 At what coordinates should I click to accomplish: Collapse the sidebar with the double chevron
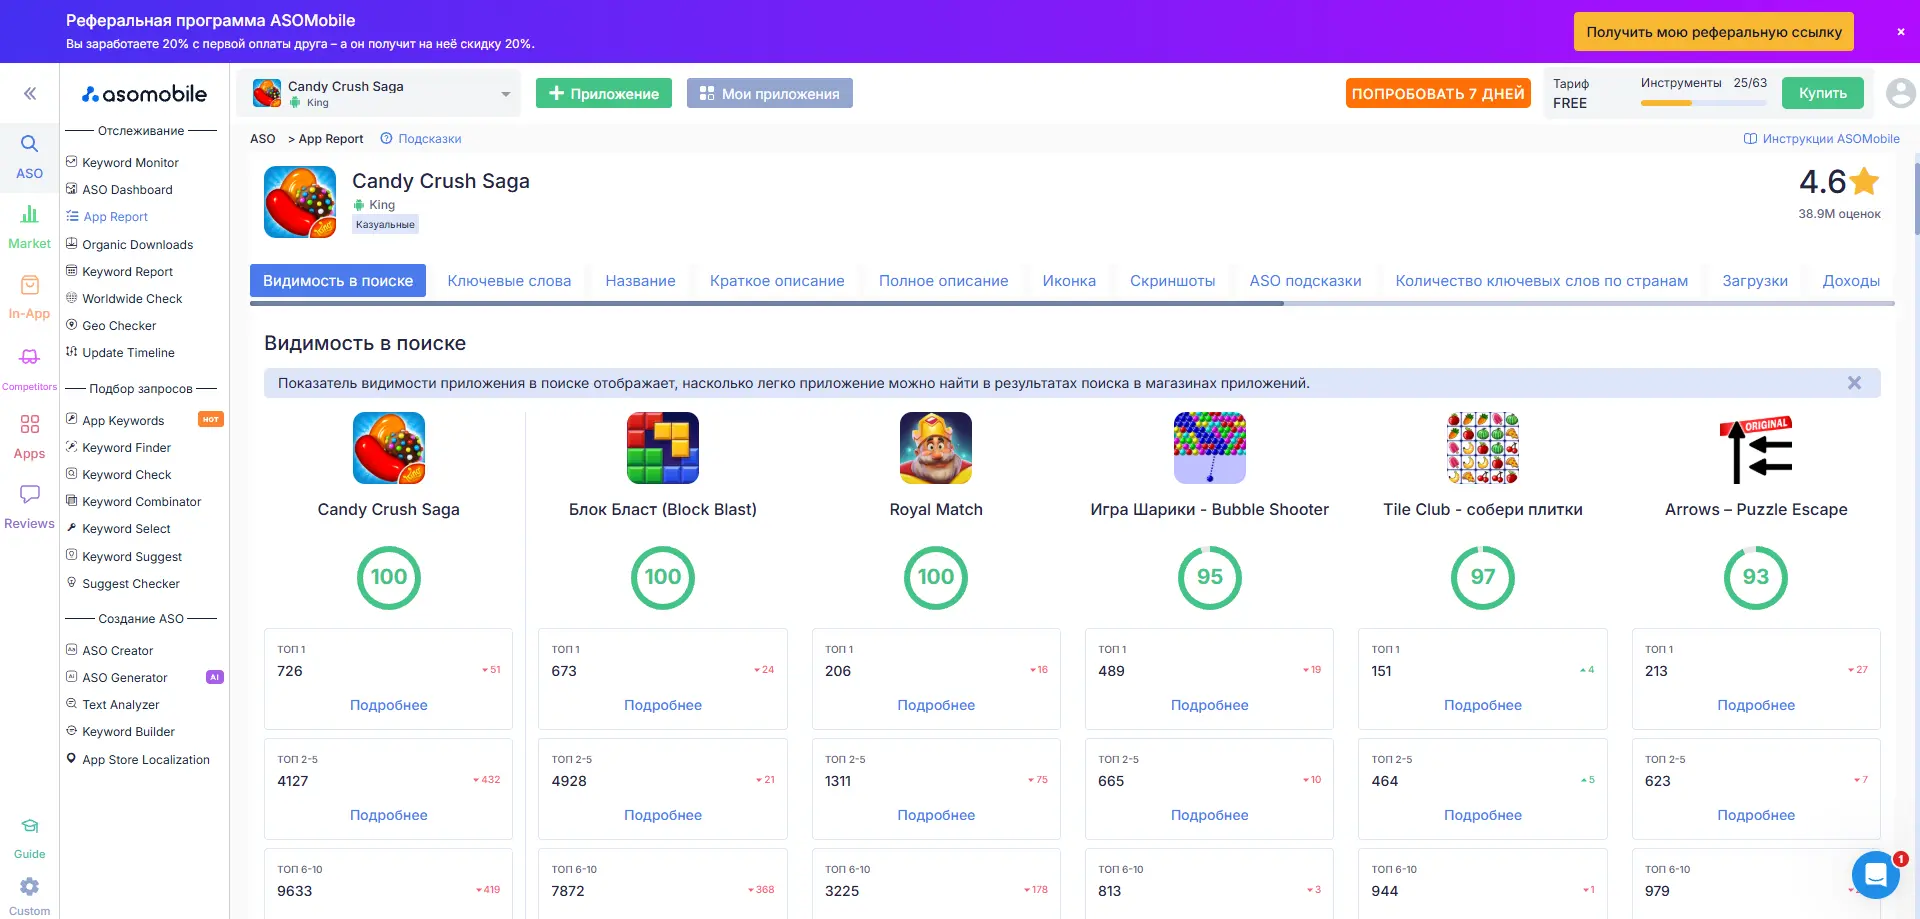[x=30, y=93]
